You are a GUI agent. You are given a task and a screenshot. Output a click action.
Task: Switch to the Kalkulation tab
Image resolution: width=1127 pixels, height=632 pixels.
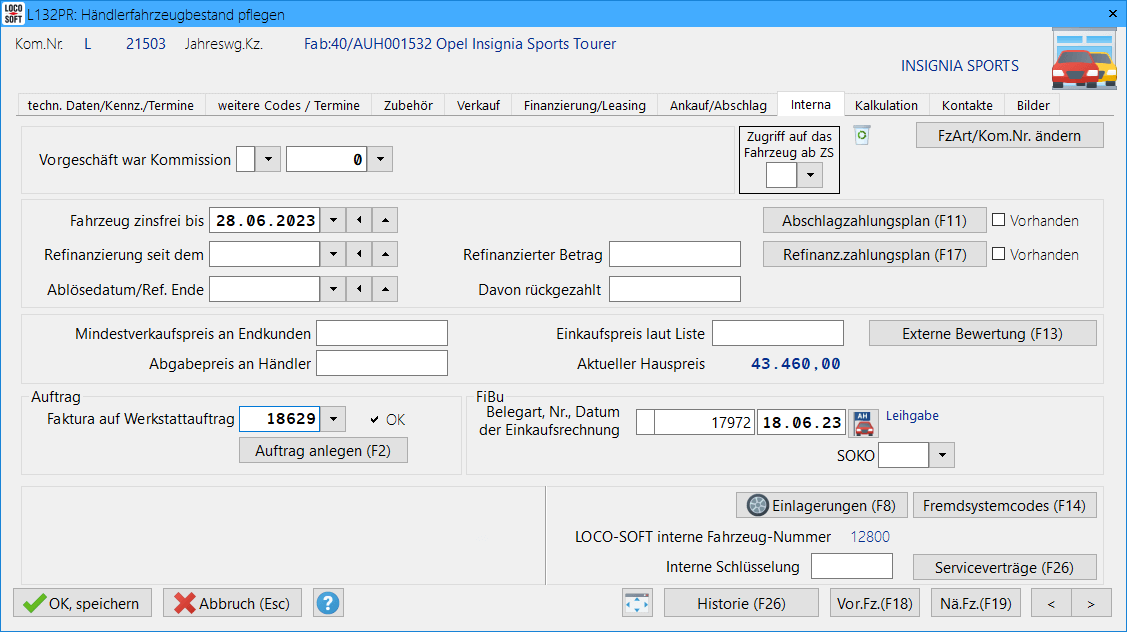[x=886, y=105]
